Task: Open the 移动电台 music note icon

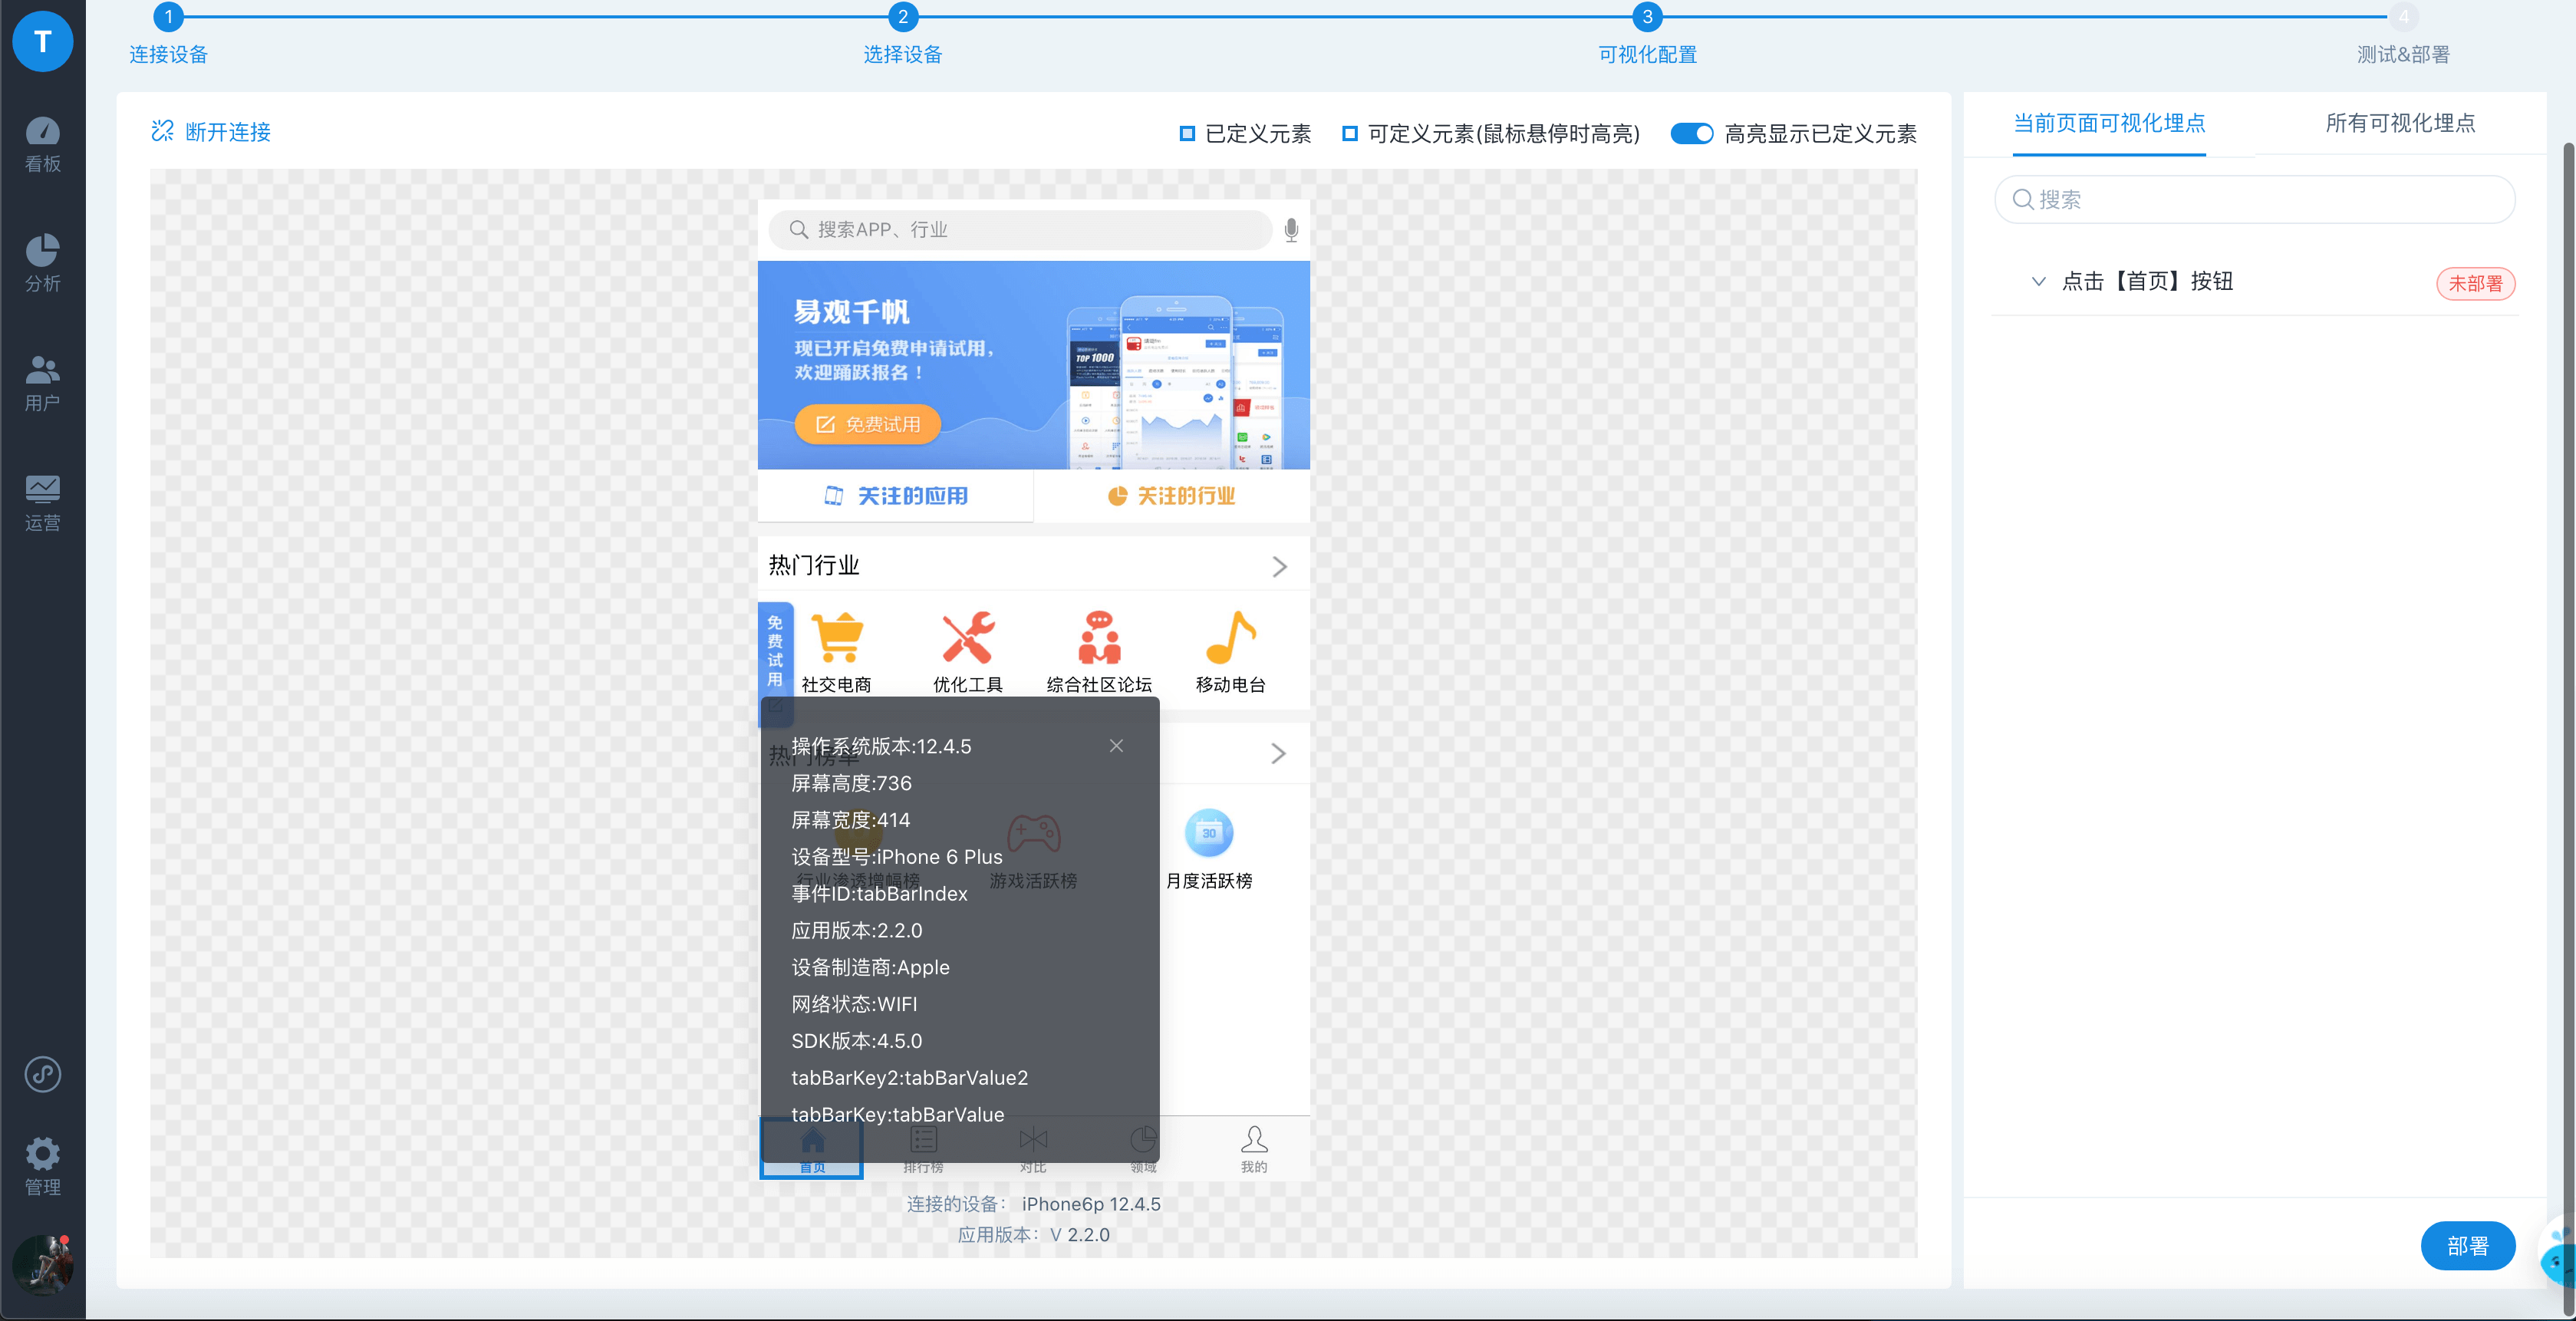Action: (x=1230, y=637)
